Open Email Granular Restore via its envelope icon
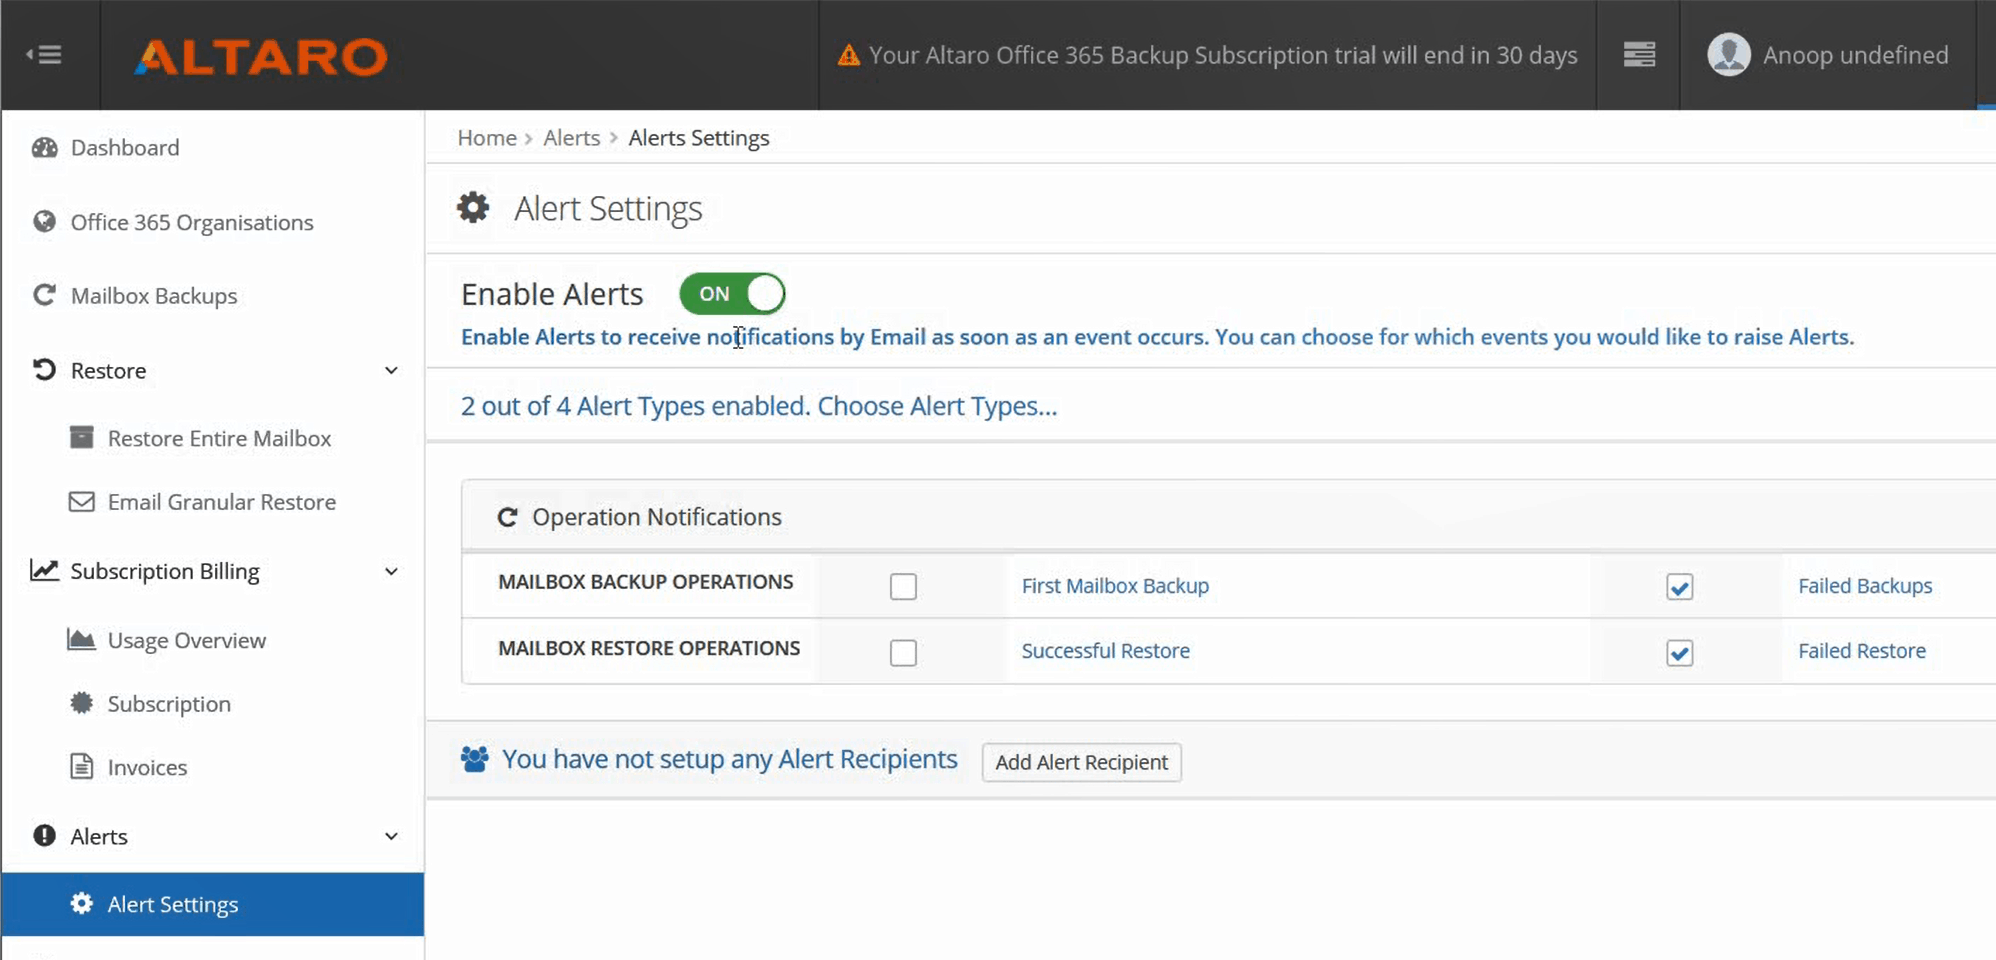 click(82, 502)
